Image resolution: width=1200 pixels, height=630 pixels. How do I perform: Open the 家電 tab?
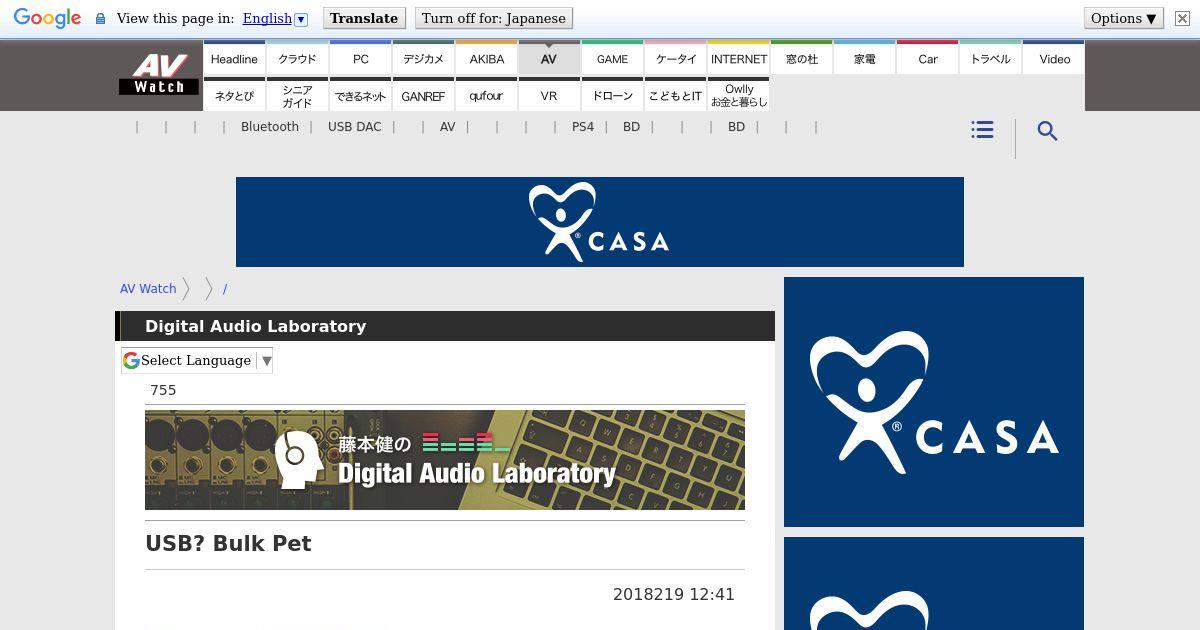pos(864,58)
